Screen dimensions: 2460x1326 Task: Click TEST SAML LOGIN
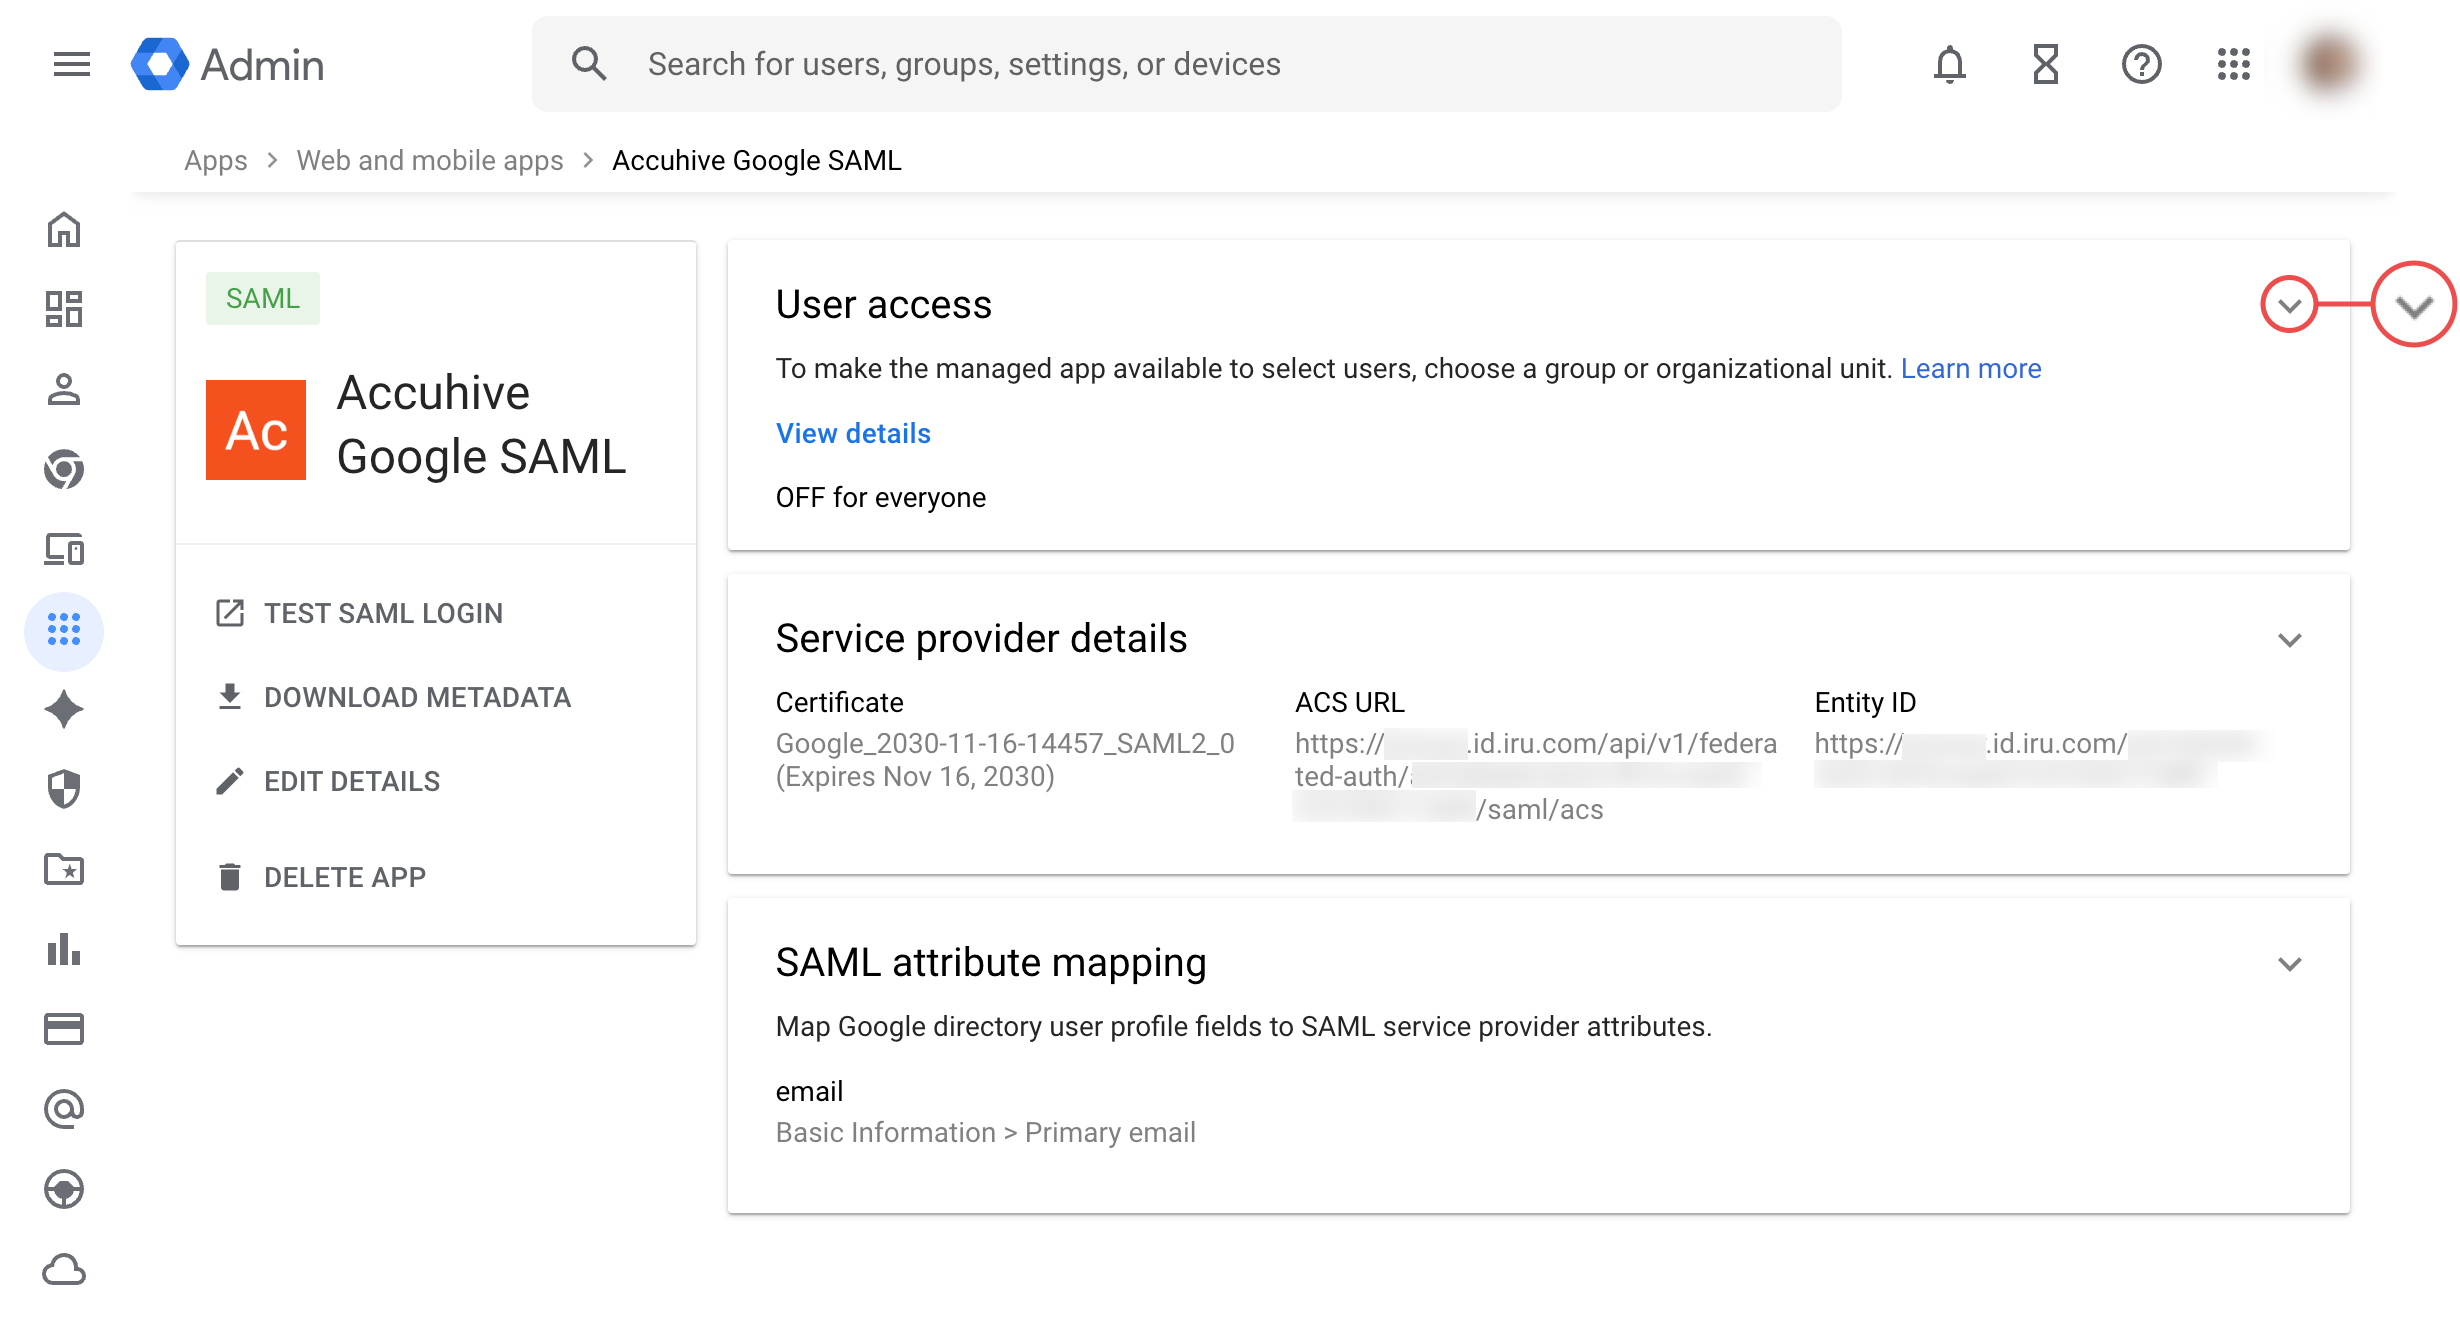coord(360,613)
